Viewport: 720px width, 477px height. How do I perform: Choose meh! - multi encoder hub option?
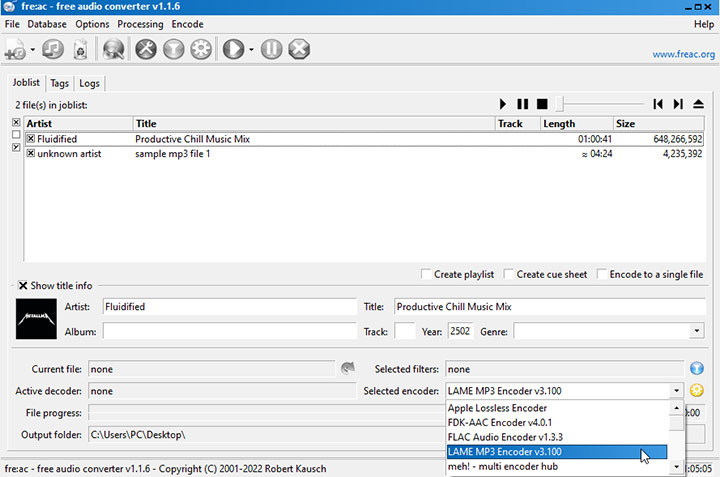[557, 466]
